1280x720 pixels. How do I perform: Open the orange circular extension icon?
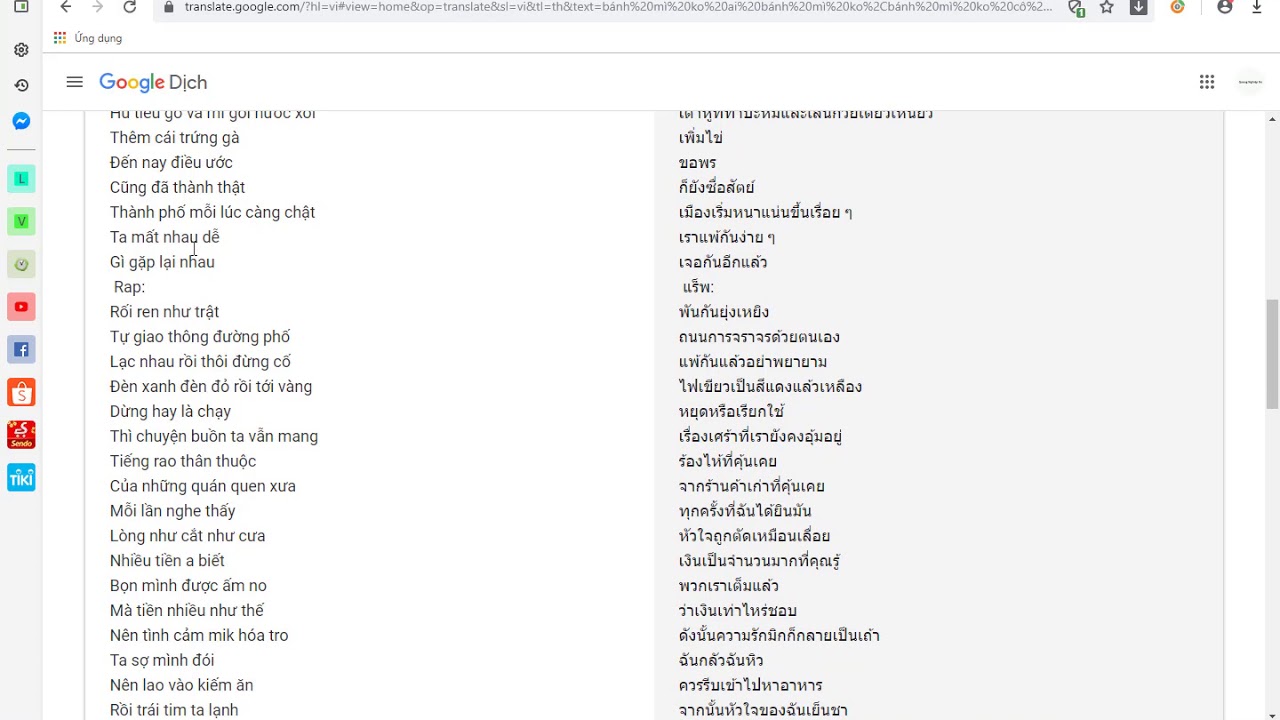click(x=1178, y=7)
